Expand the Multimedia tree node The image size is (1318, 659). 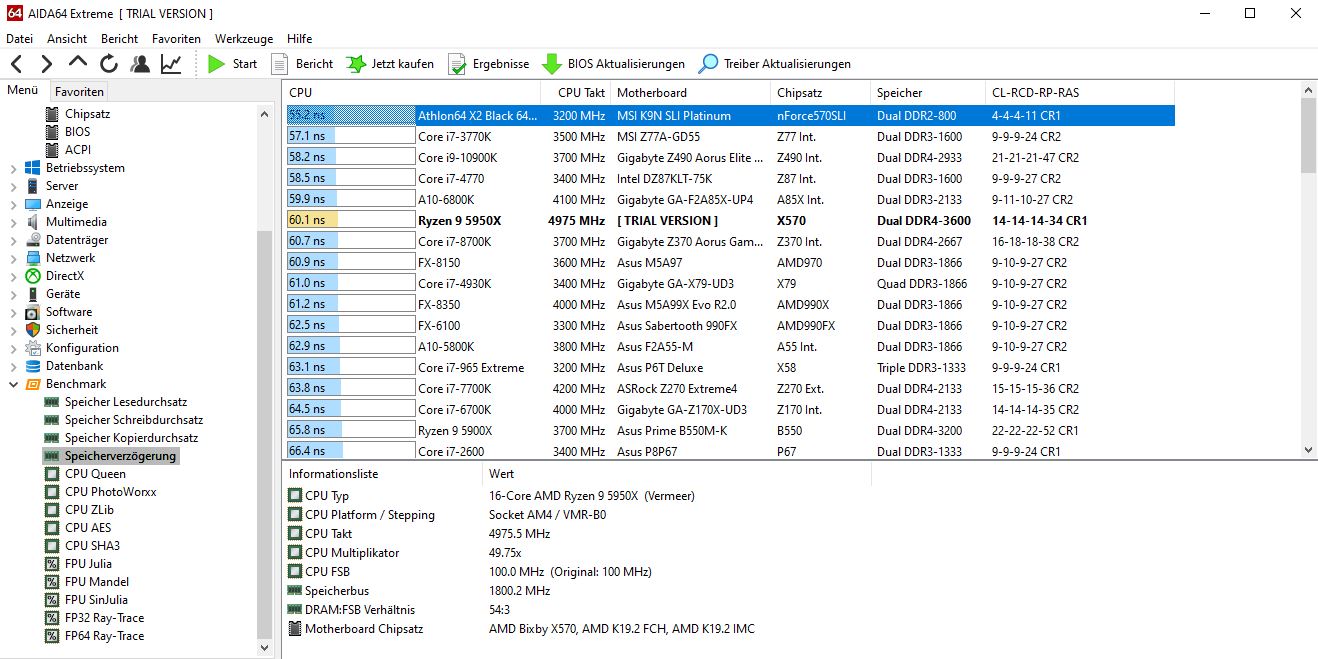[x=13, y=222]
